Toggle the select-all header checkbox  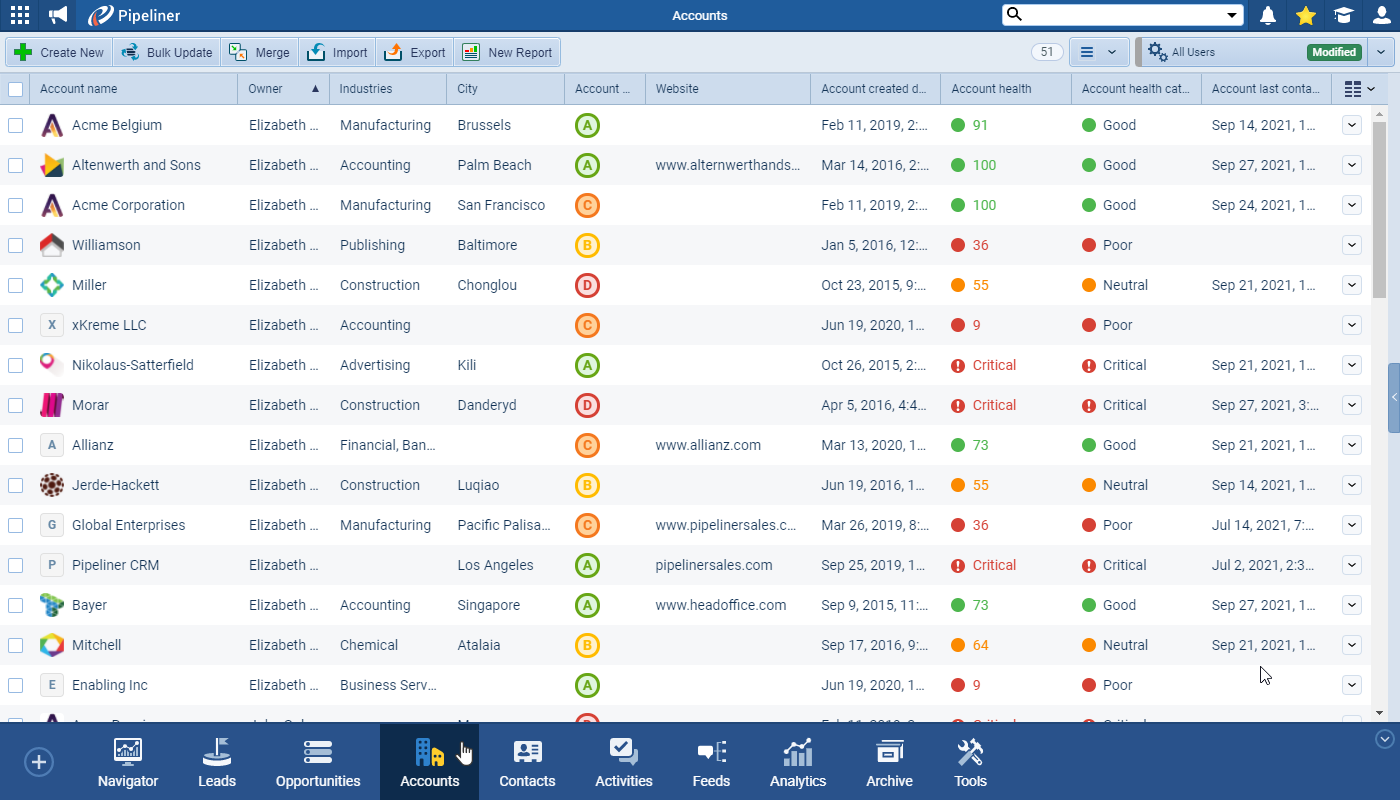coord(16,89)
